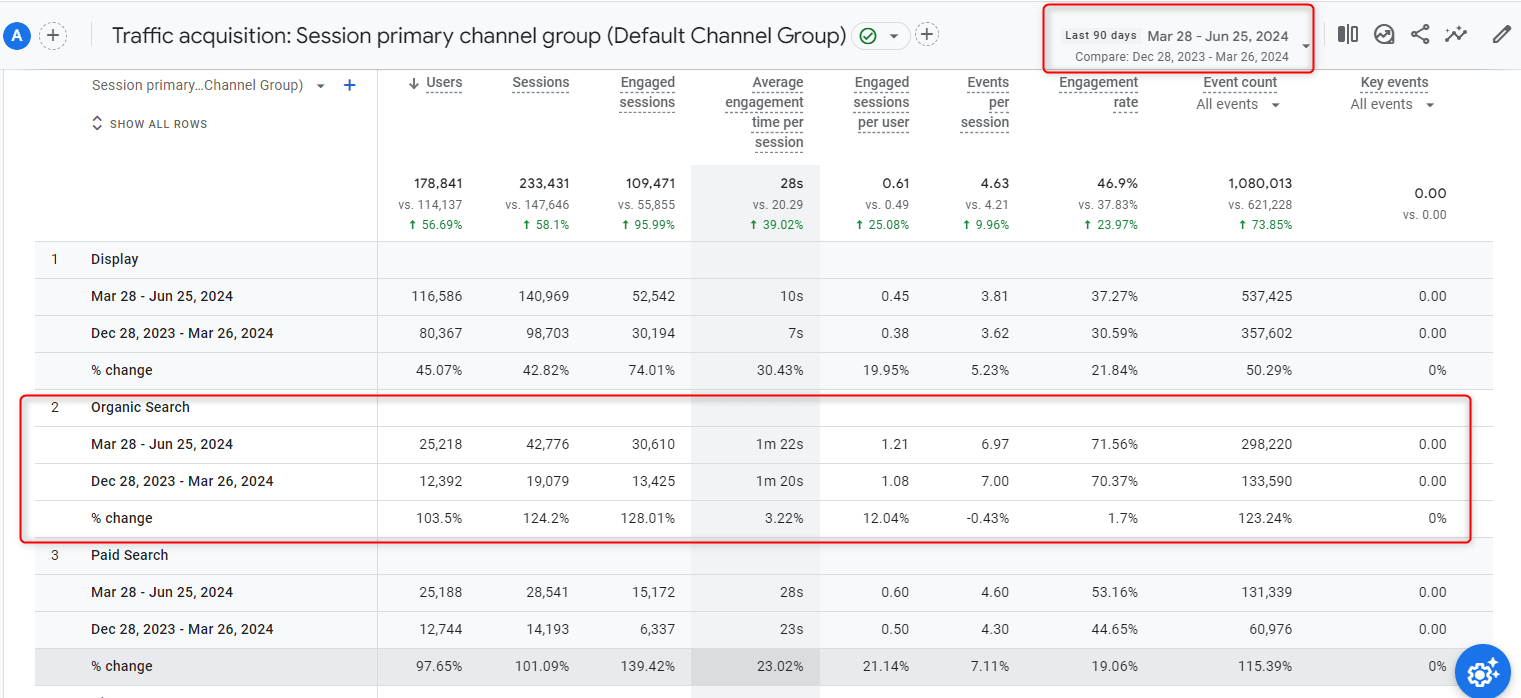1521x698 pixels.
Task: Click Organic Search 128.01% engaged sessions change
Action: (x=647, y=519)
